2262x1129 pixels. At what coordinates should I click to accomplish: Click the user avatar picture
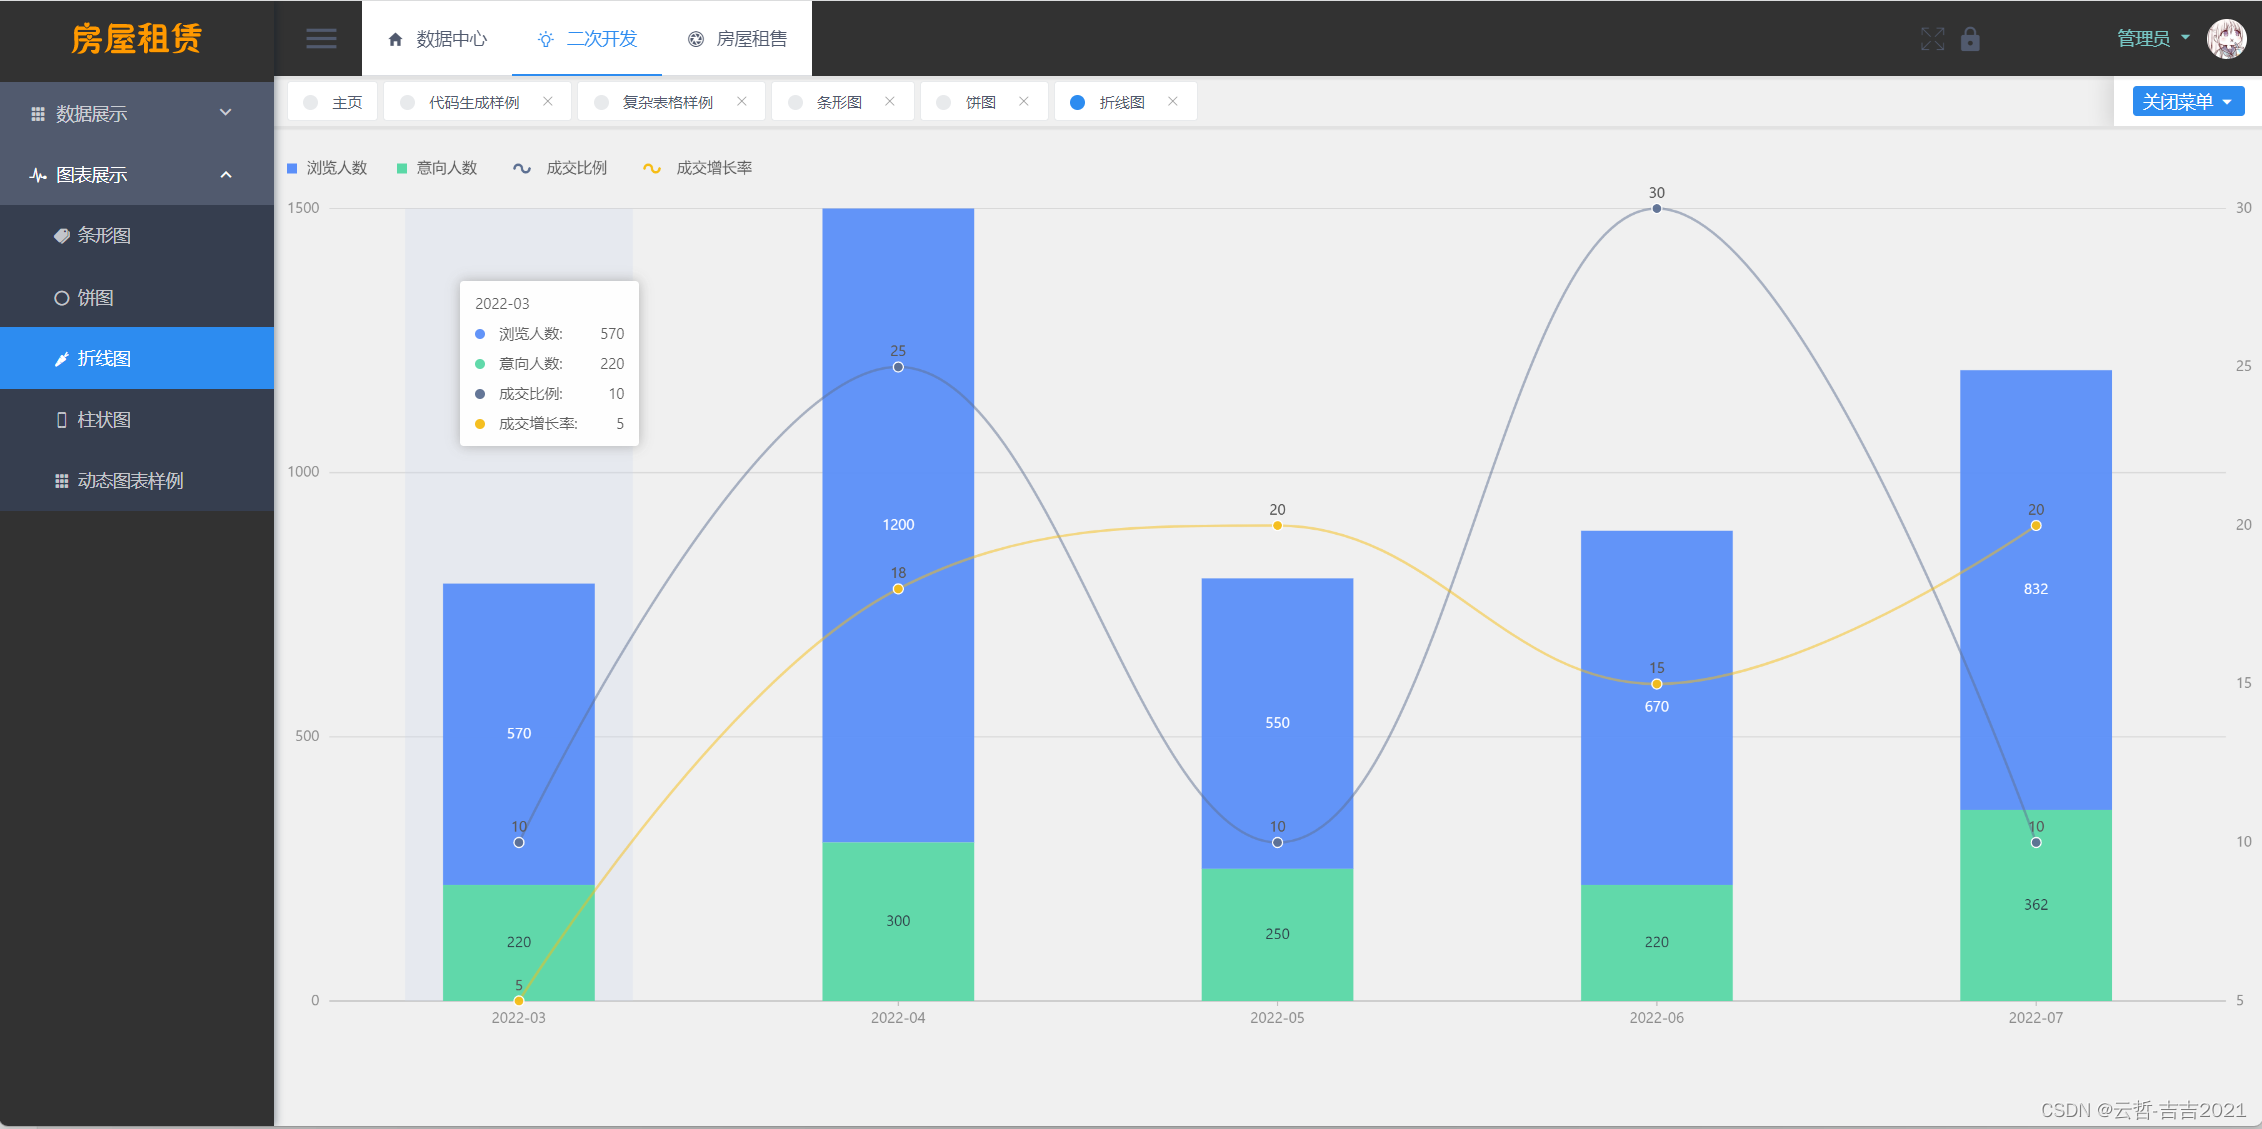(2227, 39)
